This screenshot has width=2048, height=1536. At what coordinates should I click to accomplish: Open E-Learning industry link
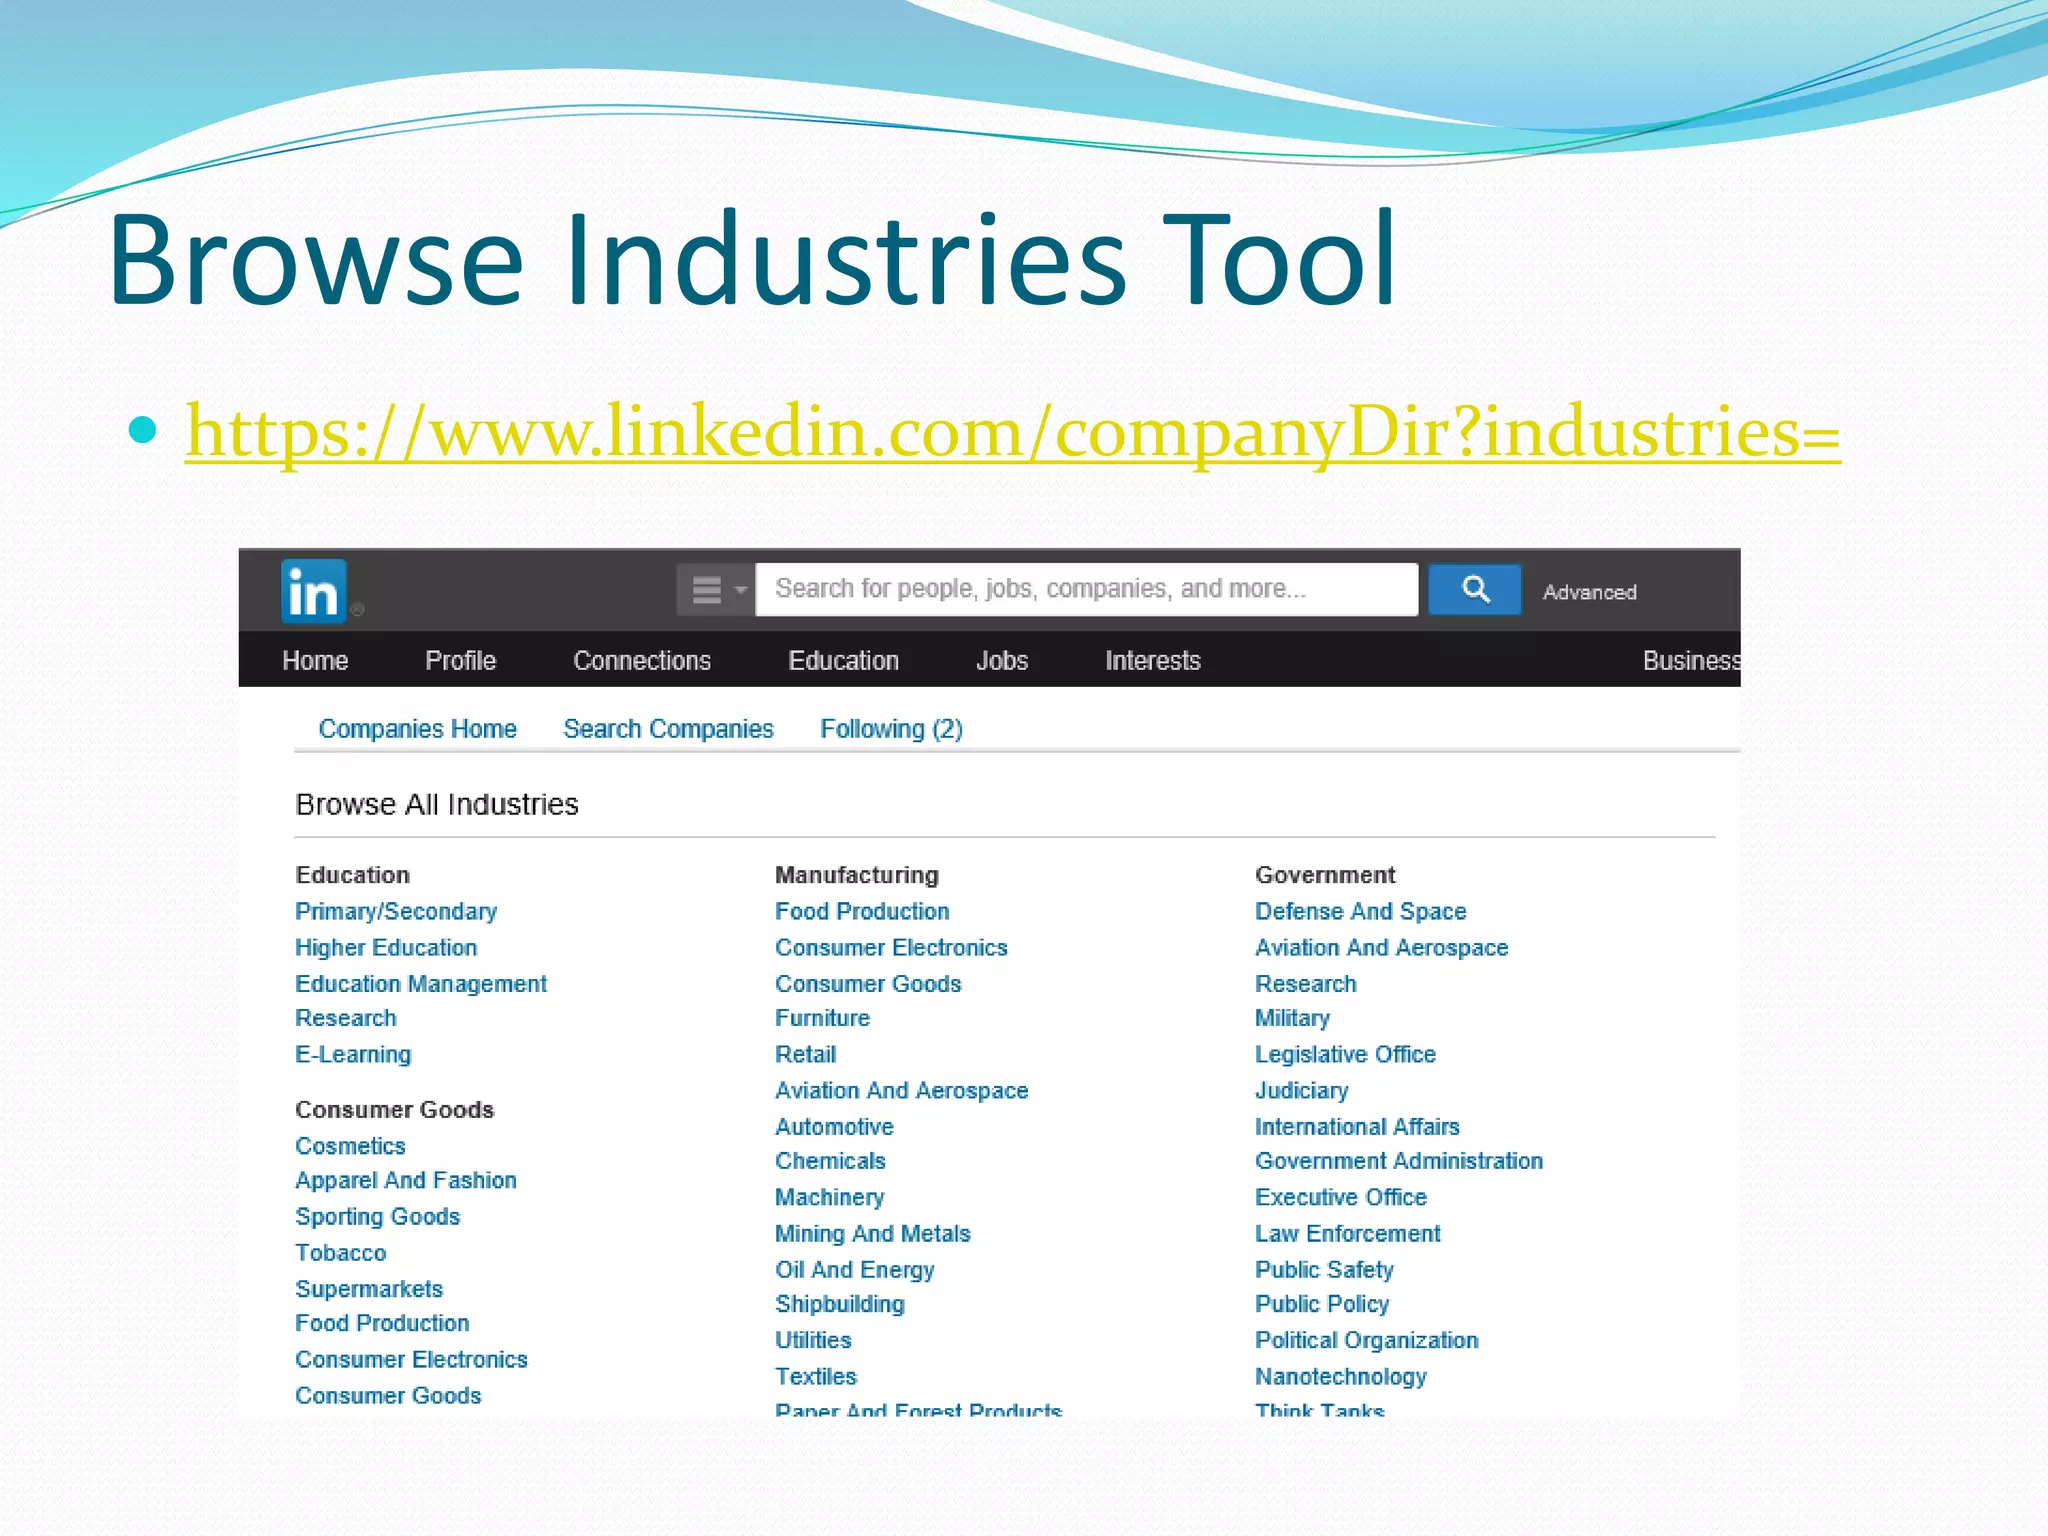click(x=353, y=1055)
